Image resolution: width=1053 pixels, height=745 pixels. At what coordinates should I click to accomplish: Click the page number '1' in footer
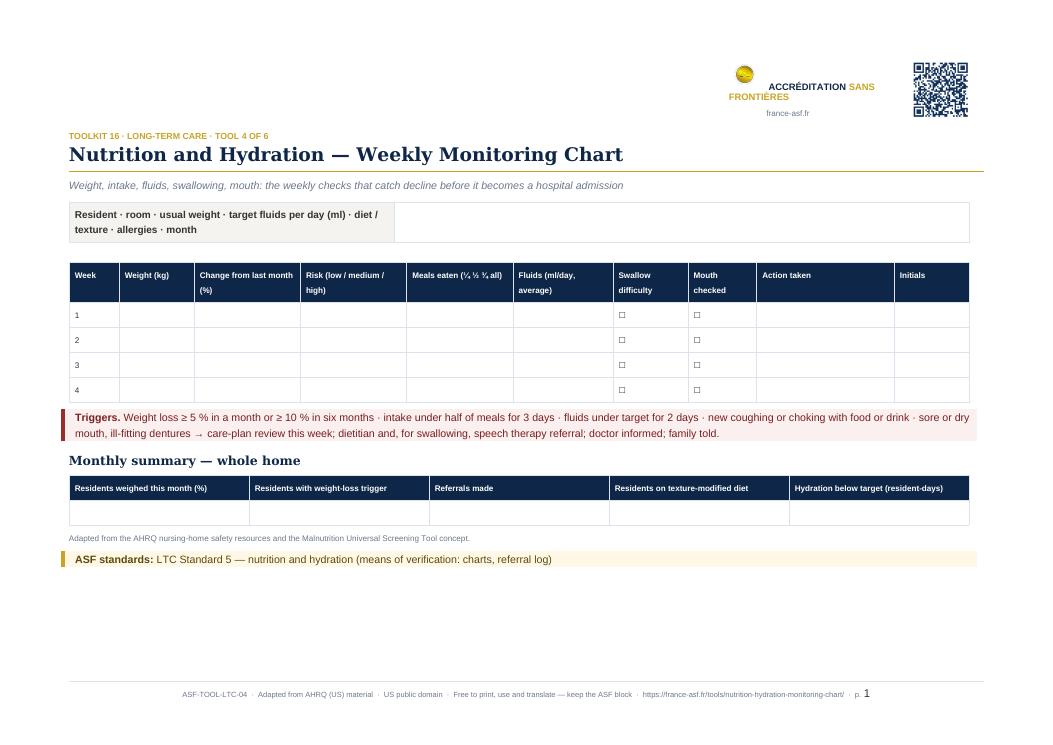tap(866, 693)
